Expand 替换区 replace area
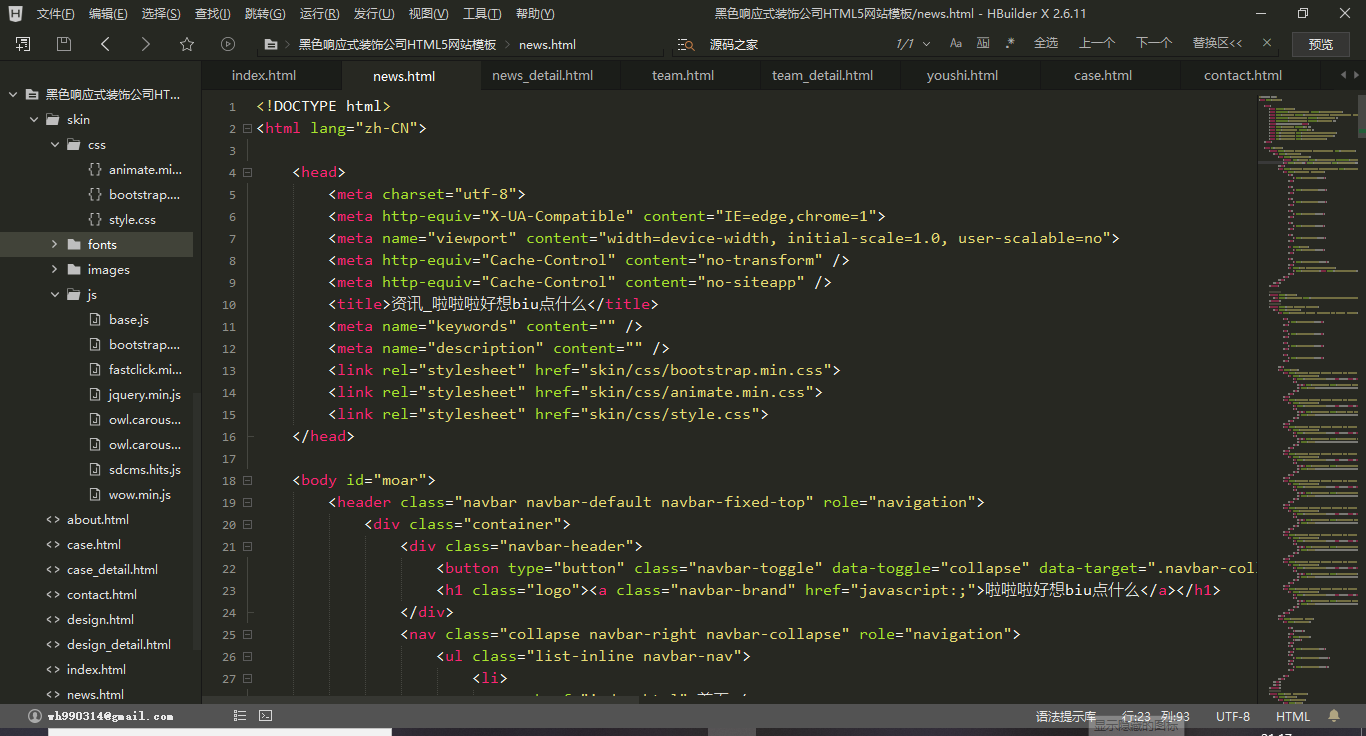Viewport: 1366px width, 736px height. (x=1218, y=43)
